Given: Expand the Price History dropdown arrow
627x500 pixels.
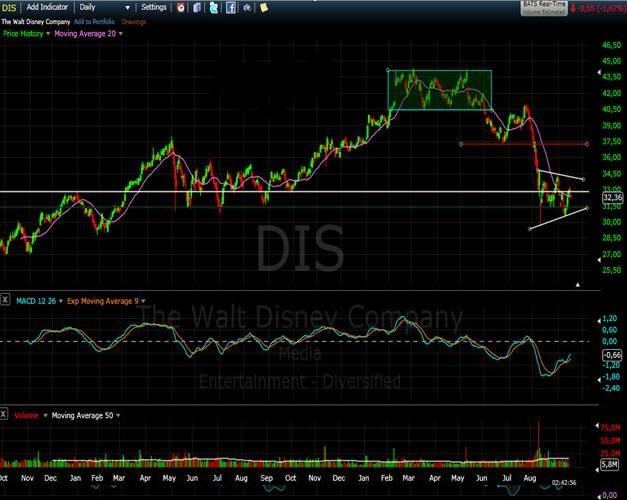Looking at the screenshot, I should click(x=48, y=34).
